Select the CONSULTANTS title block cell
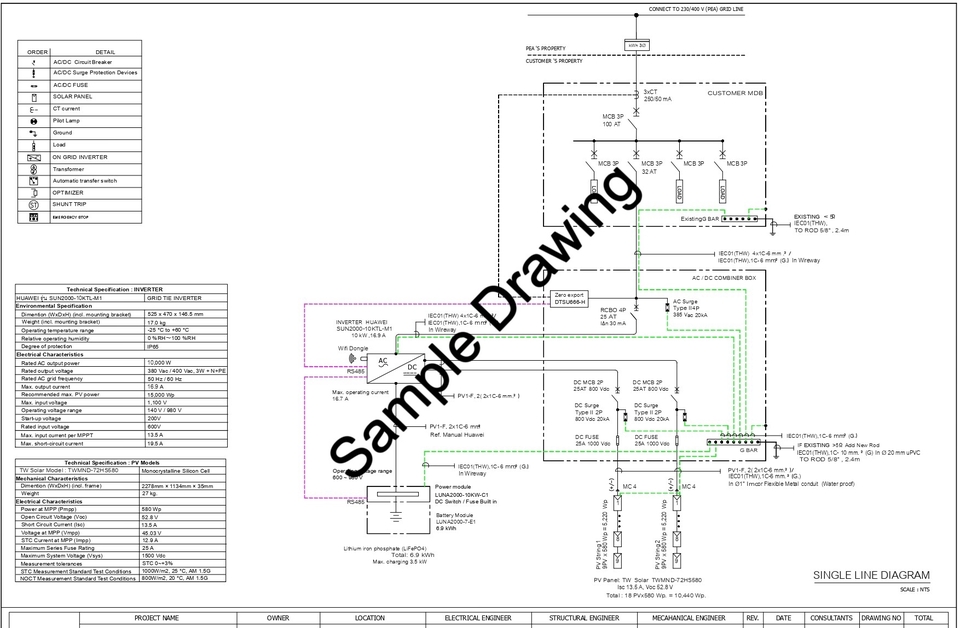Viewport: 960px width, 628px height. point(831,618)
